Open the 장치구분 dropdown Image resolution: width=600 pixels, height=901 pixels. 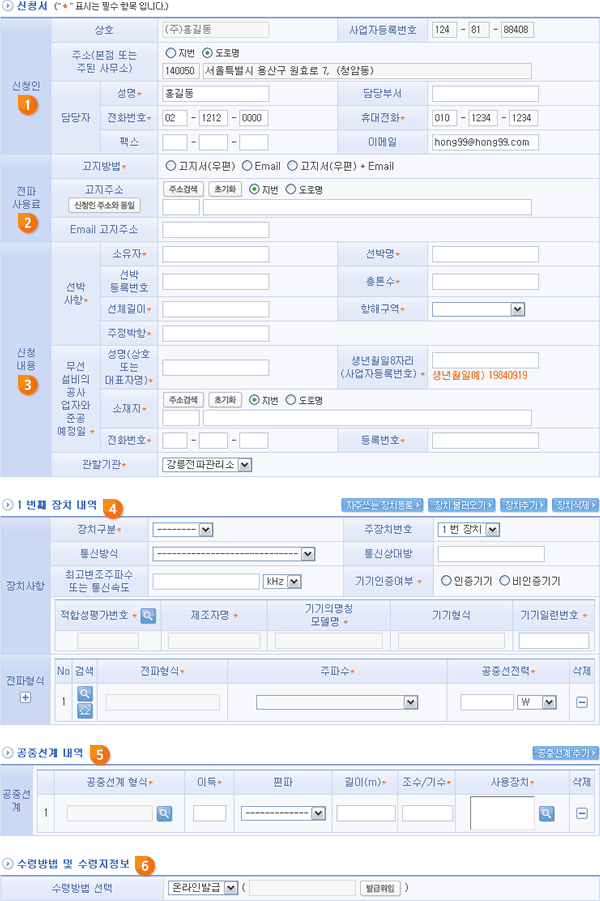coord(183,530)
